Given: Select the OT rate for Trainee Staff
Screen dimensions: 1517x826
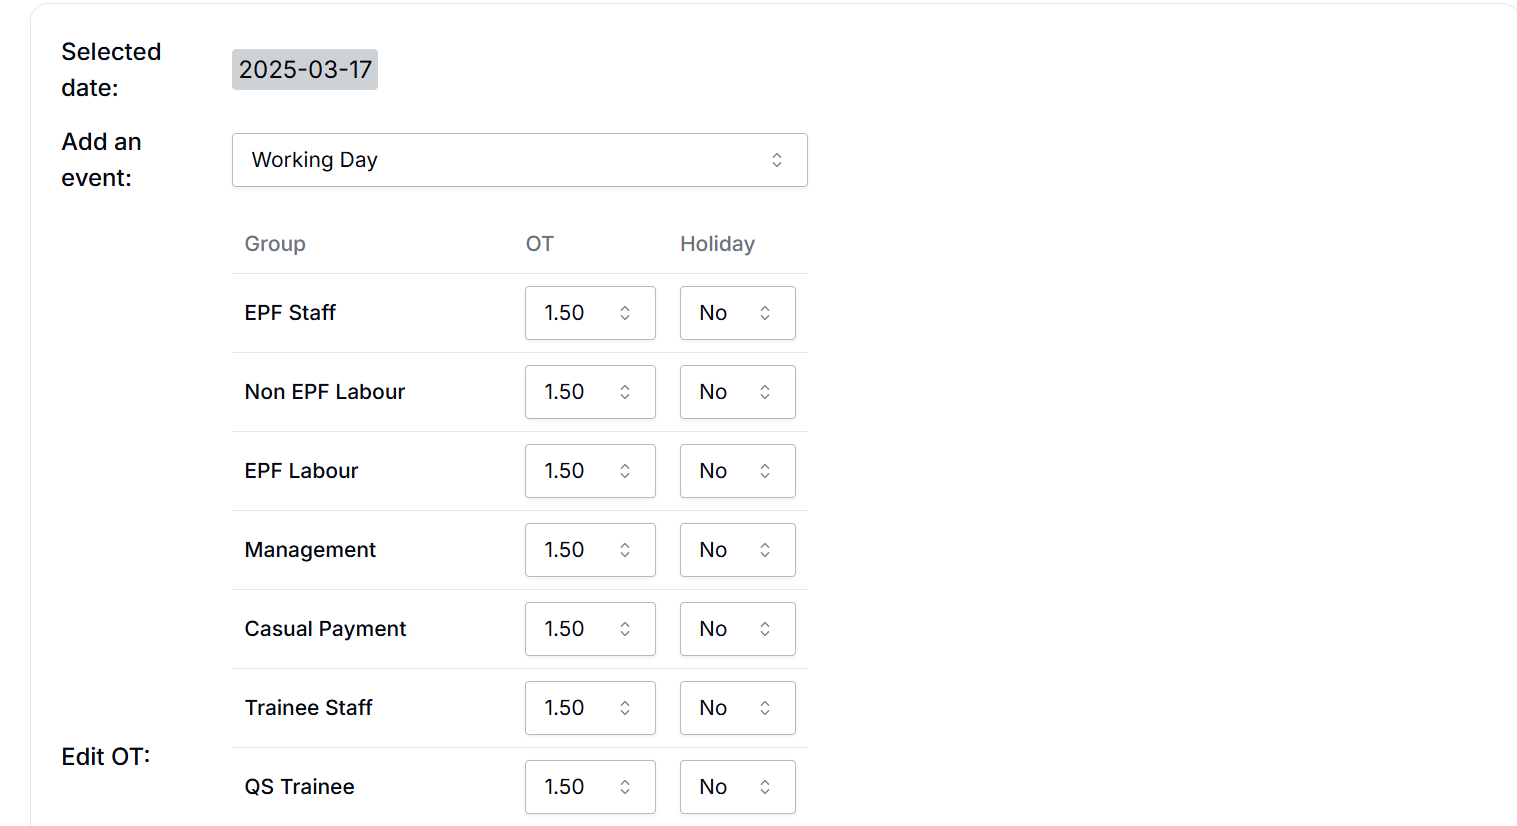Looking at the screenshot, I should point(590,708).
